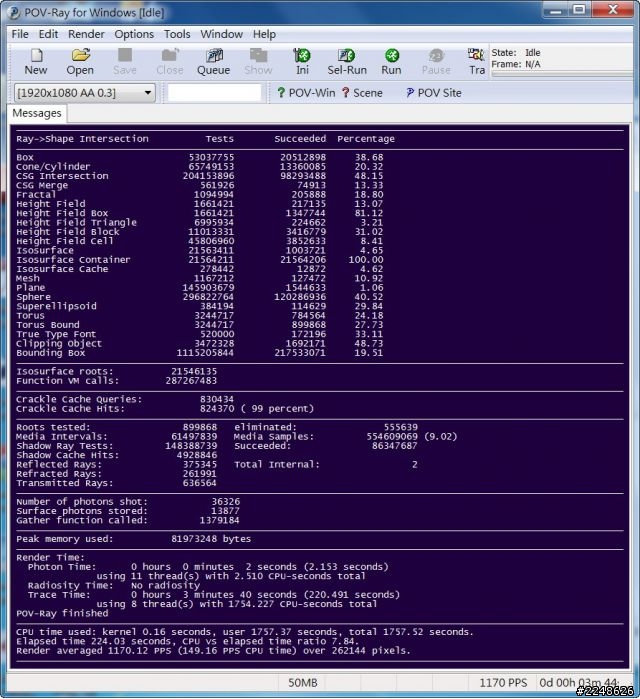640x699 pixels.
Task: Click the command line input field
Action: [x=214, y=93]
